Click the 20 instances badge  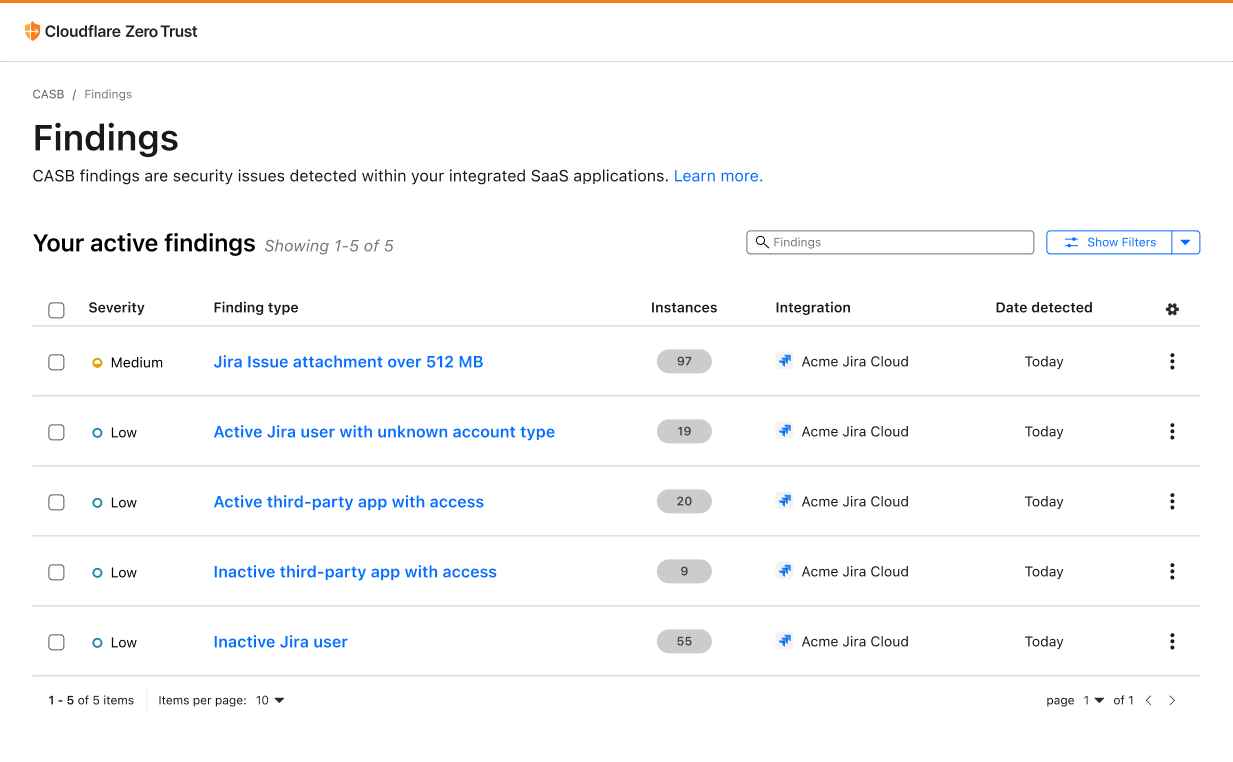click(x=684, y=501)
